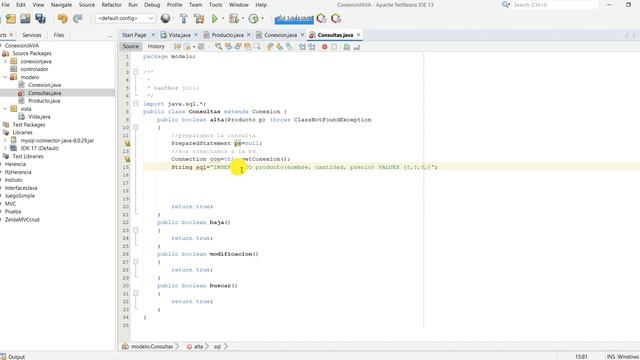Click the Shift Line Right icon
Viewport: 640px width, 360px height.
(x=312, y=47)
